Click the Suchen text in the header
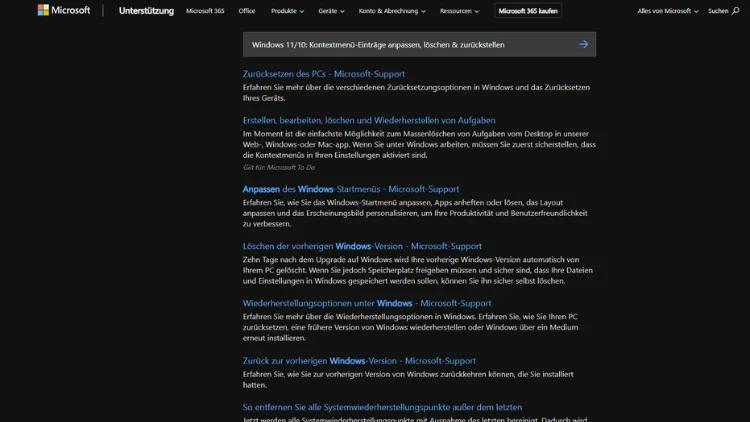Viewport: 750px width, 422px height. 718,11
